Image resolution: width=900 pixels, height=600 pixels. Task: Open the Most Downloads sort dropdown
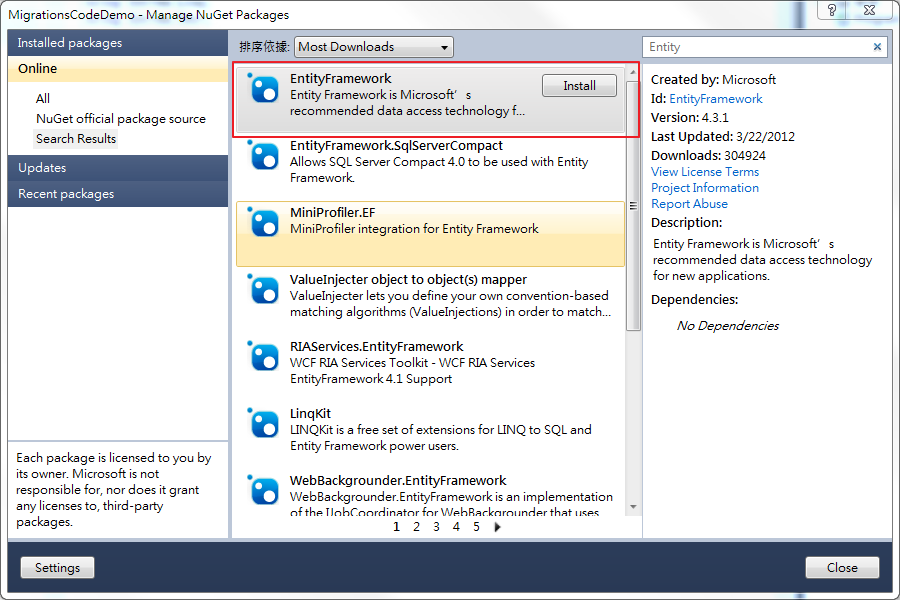(374, 47)
